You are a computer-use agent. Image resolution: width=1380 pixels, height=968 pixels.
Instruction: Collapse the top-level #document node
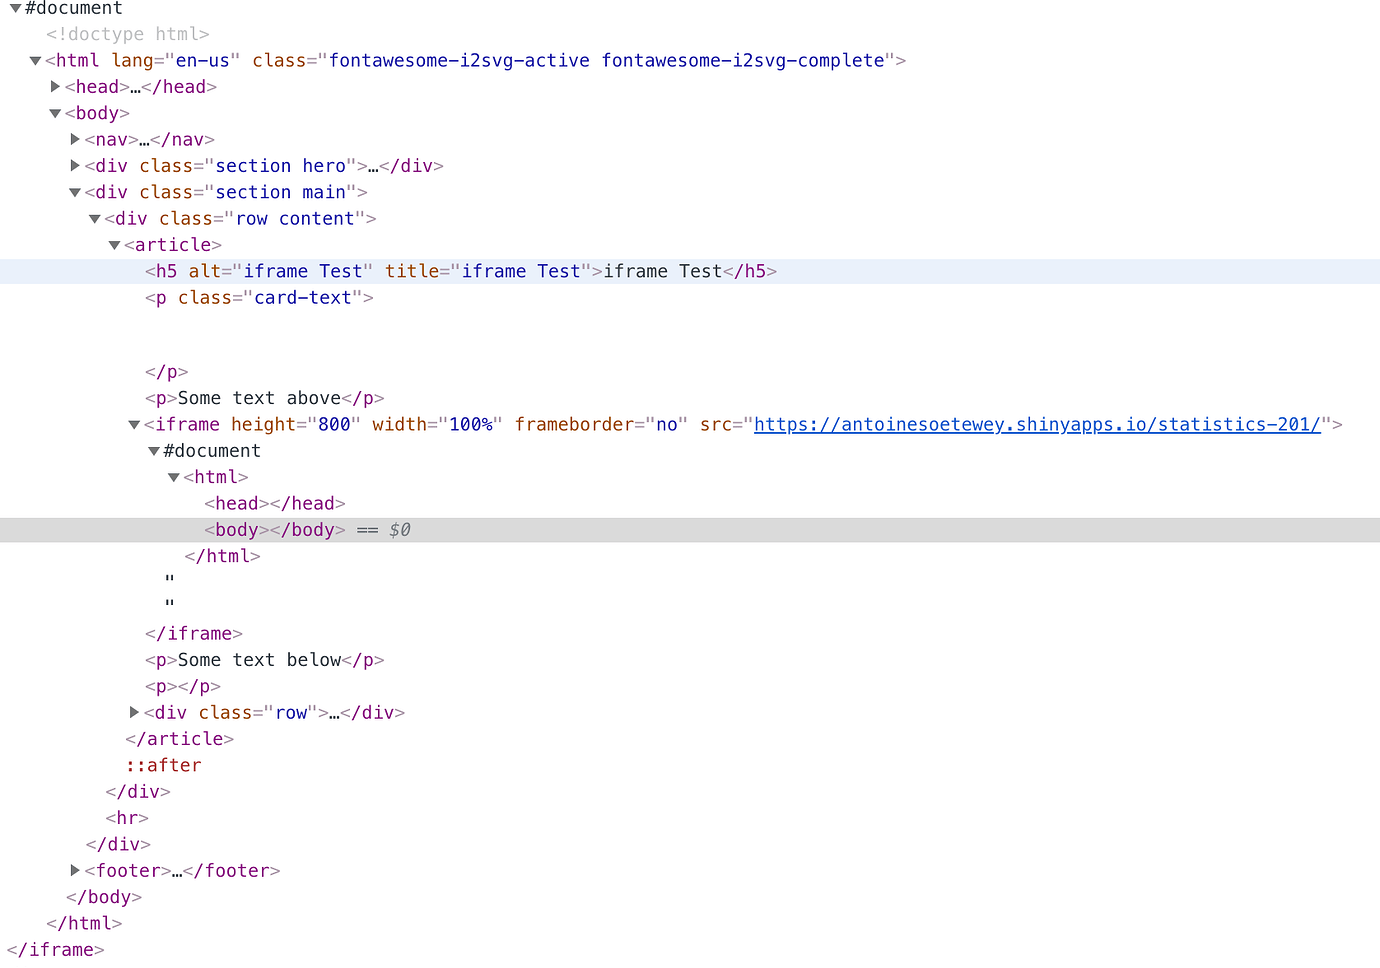tap(15, 8)
